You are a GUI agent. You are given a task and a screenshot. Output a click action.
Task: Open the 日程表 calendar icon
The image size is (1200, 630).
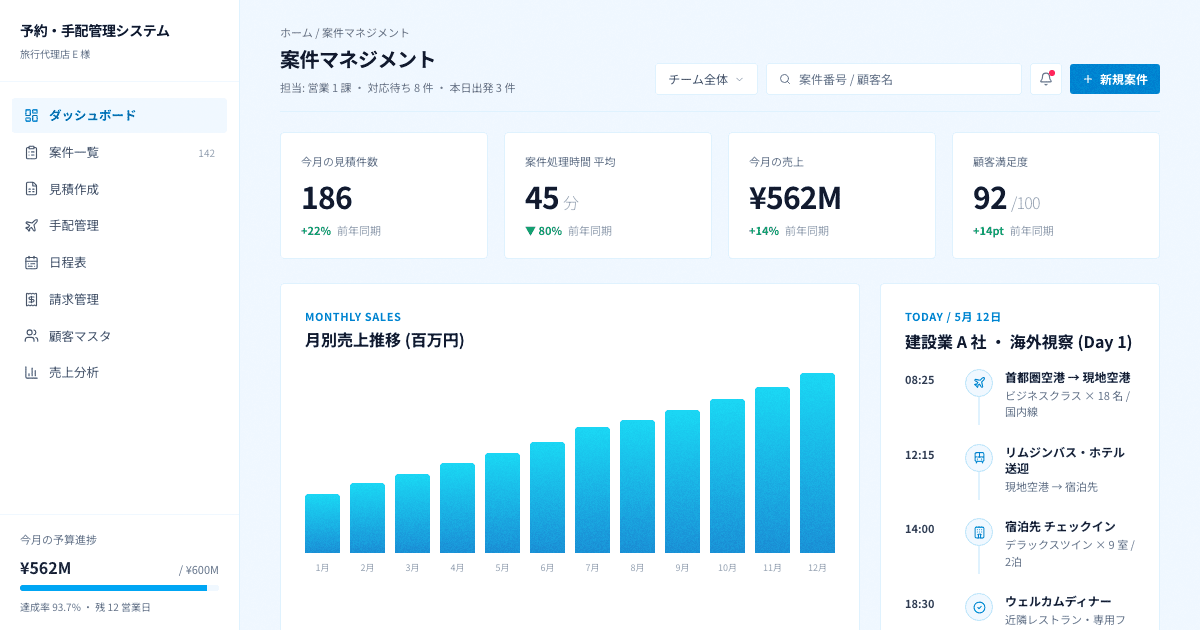pos(30,262)
